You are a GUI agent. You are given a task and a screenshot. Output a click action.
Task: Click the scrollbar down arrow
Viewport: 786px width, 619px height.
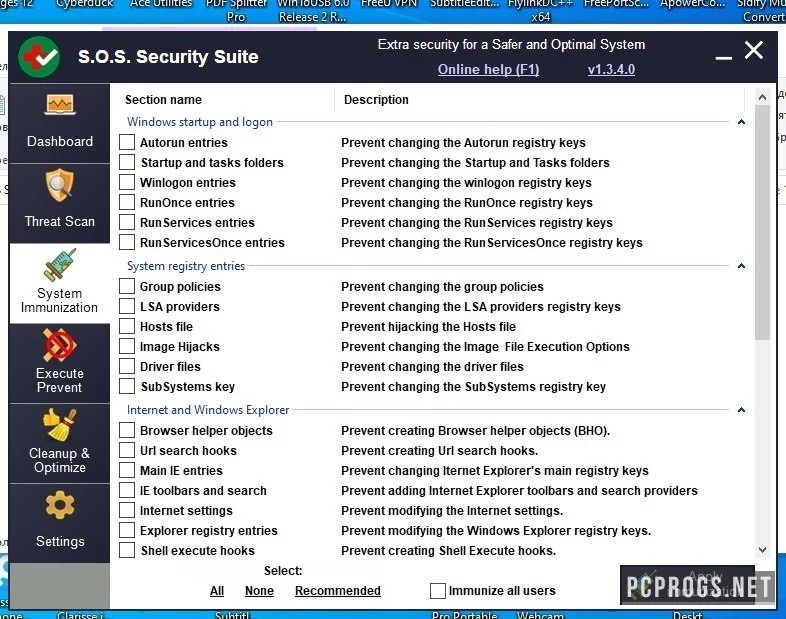[762, 550]
